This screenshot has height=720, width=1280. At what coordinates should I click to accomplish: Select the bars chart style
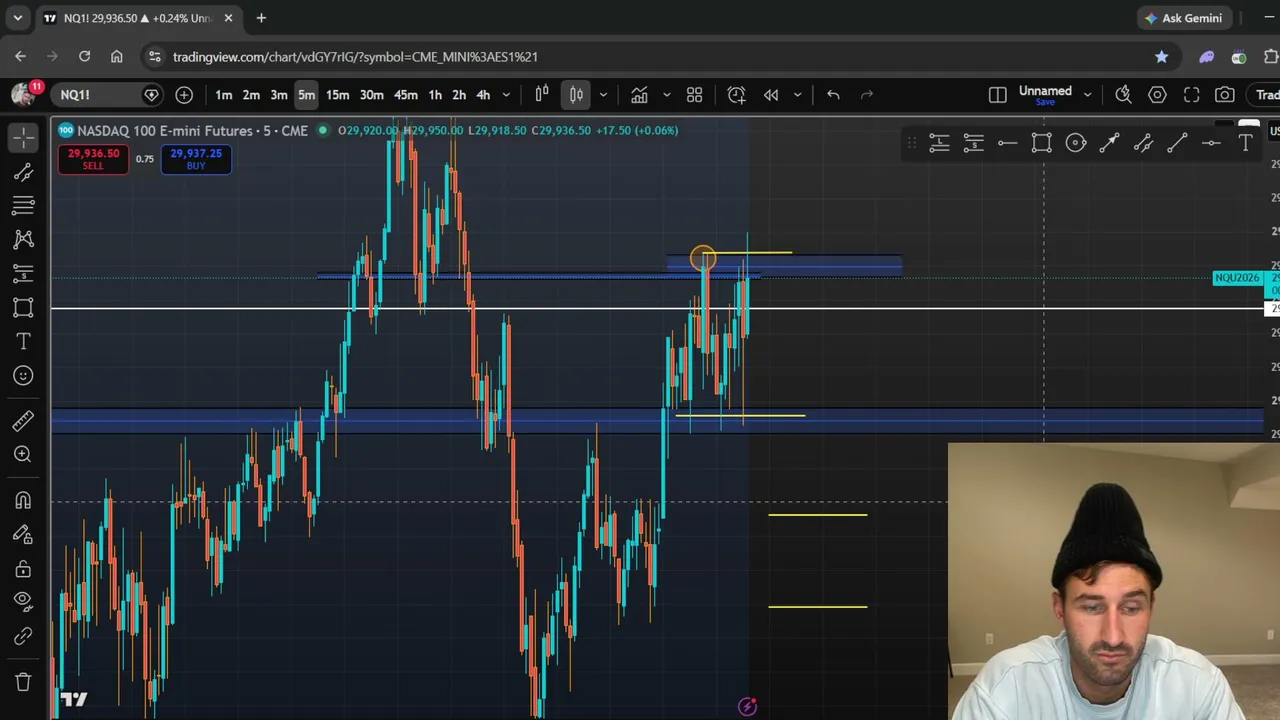(542, 95)
